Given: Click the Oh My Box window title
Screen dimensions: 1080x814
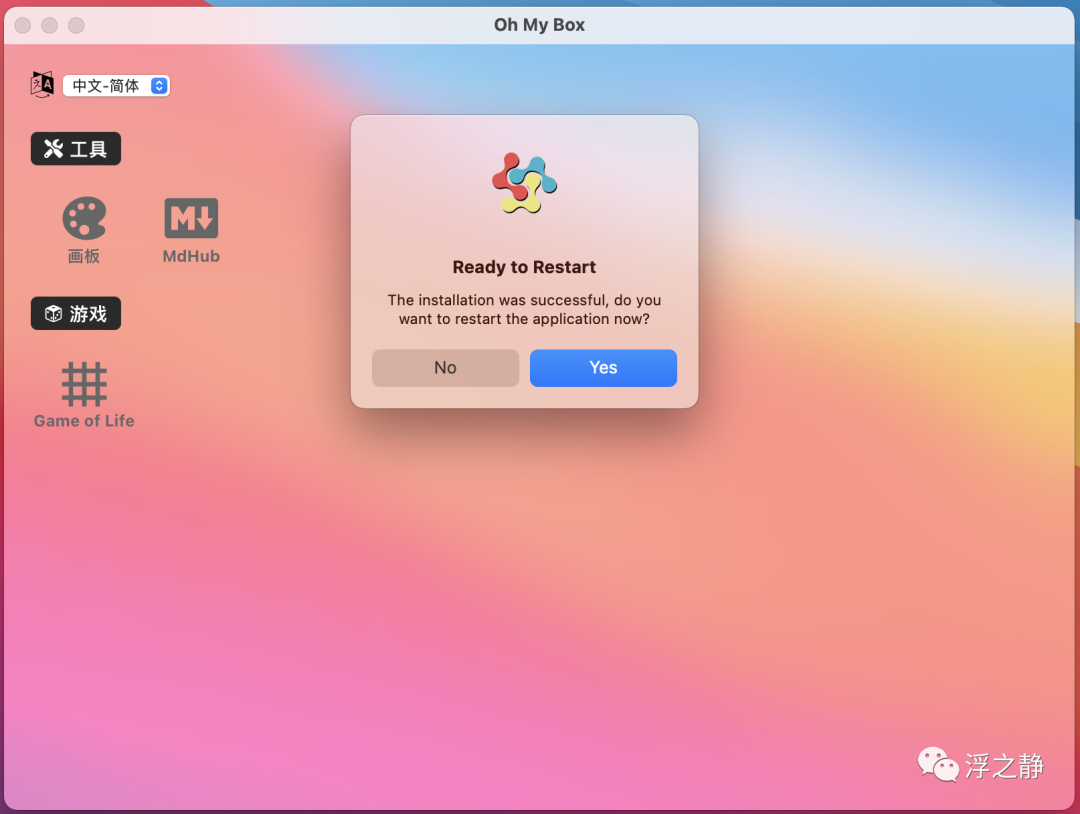Looking at the screenshot, I should click(539, 25).
